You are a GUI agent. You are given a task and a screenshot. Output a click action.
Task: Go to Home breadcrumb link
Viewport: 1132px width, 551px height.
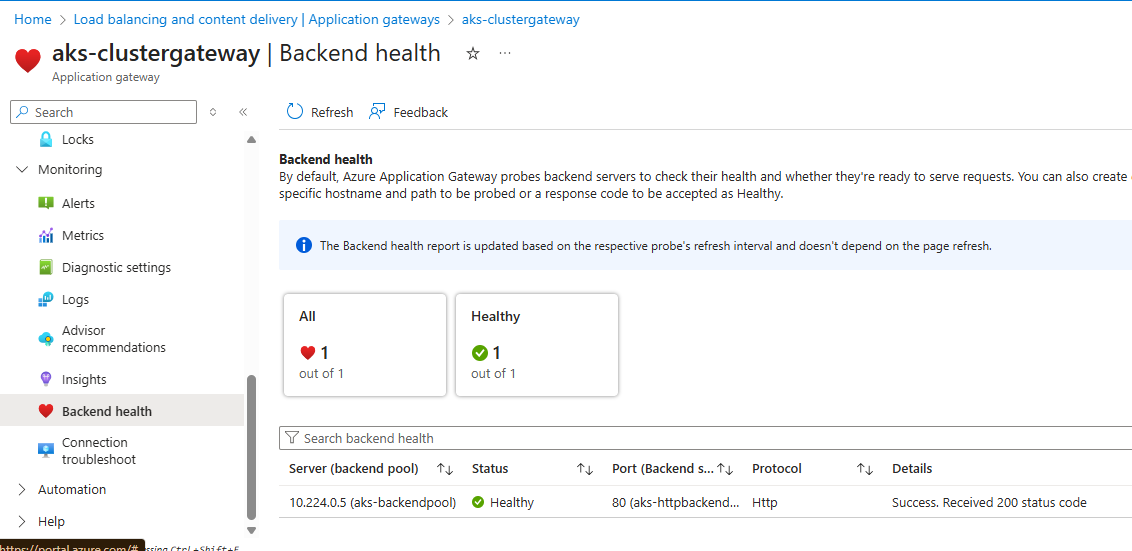(33, 19)
